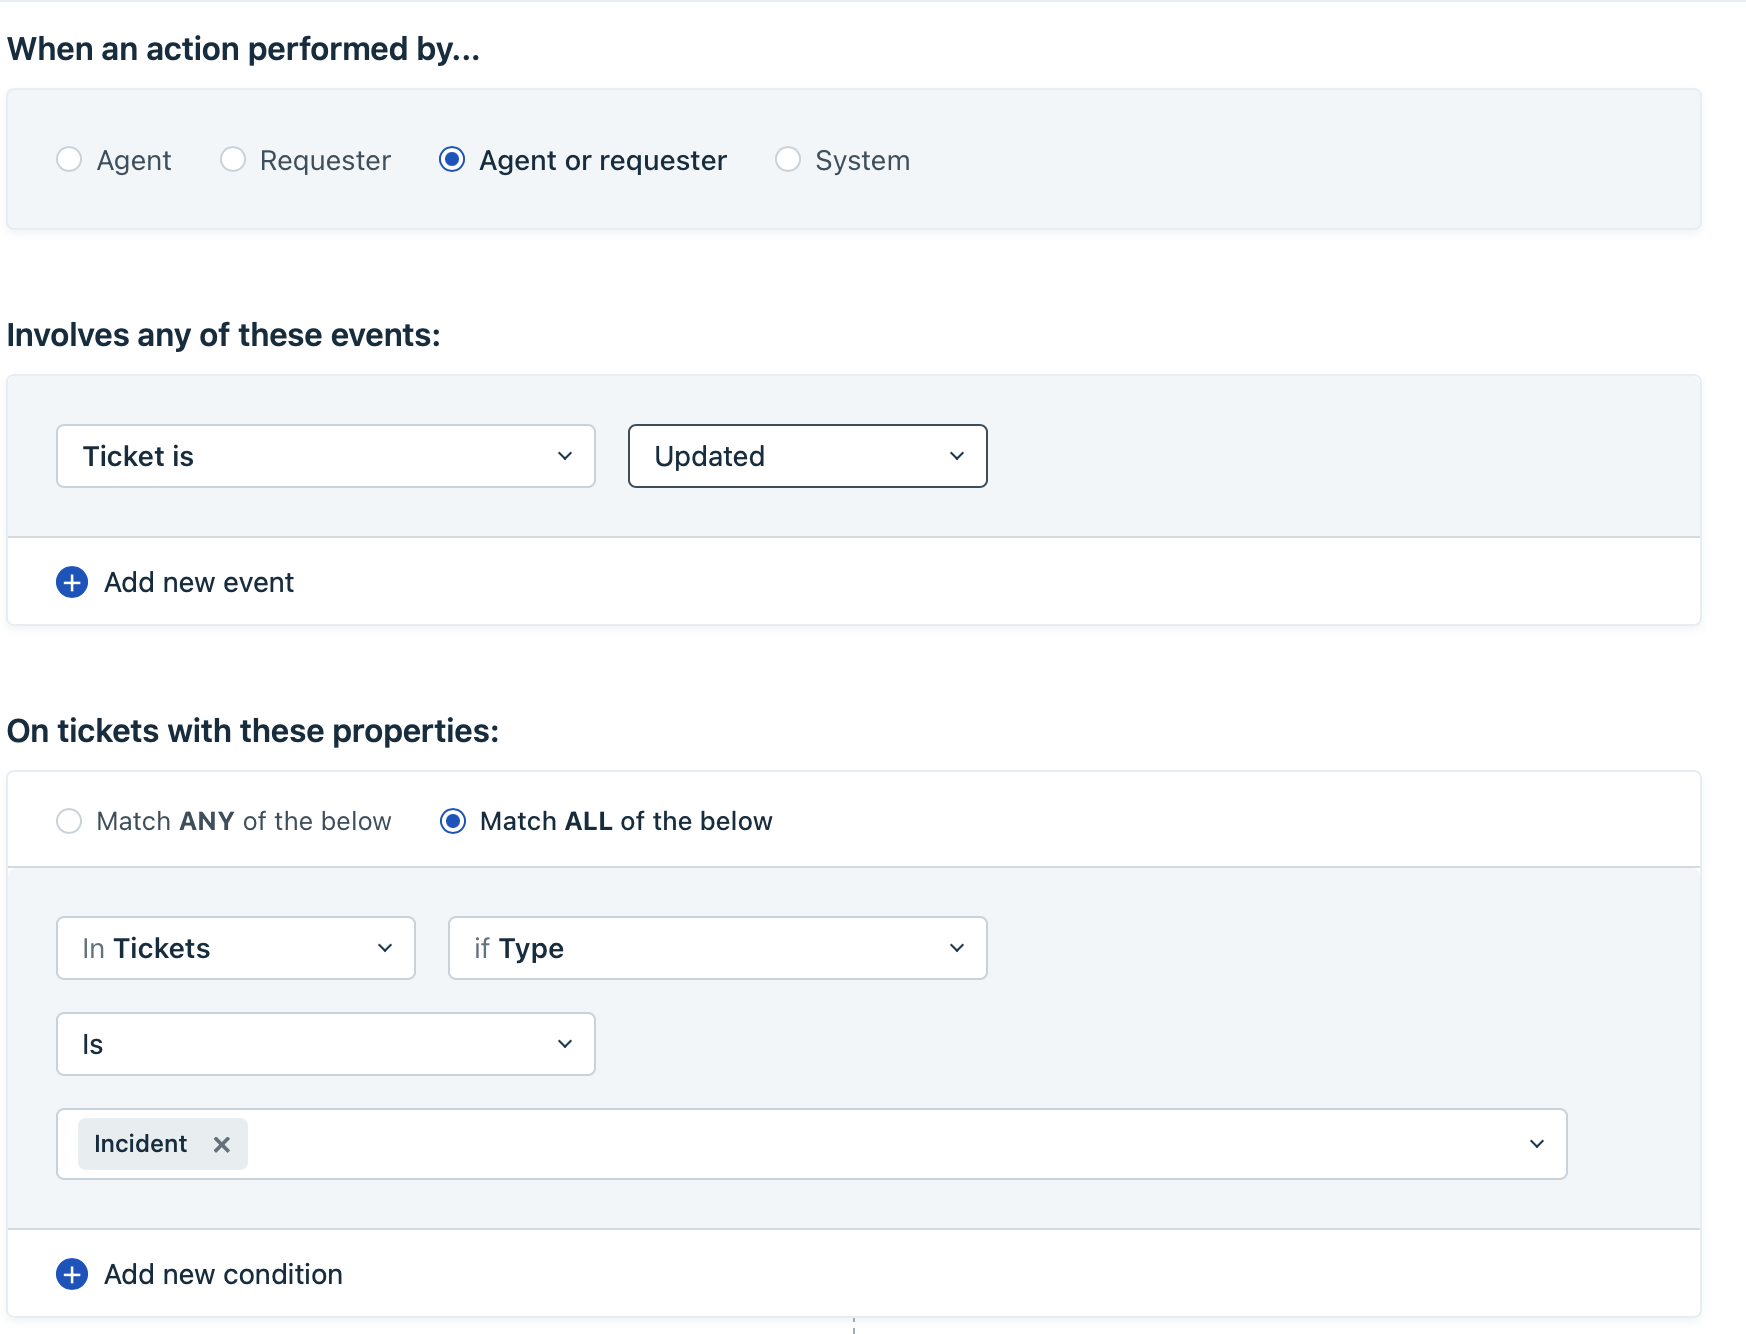Click the Add new event link
Screen dimensions: 1746x1334
pyautogui.click(x=199, y=582)
